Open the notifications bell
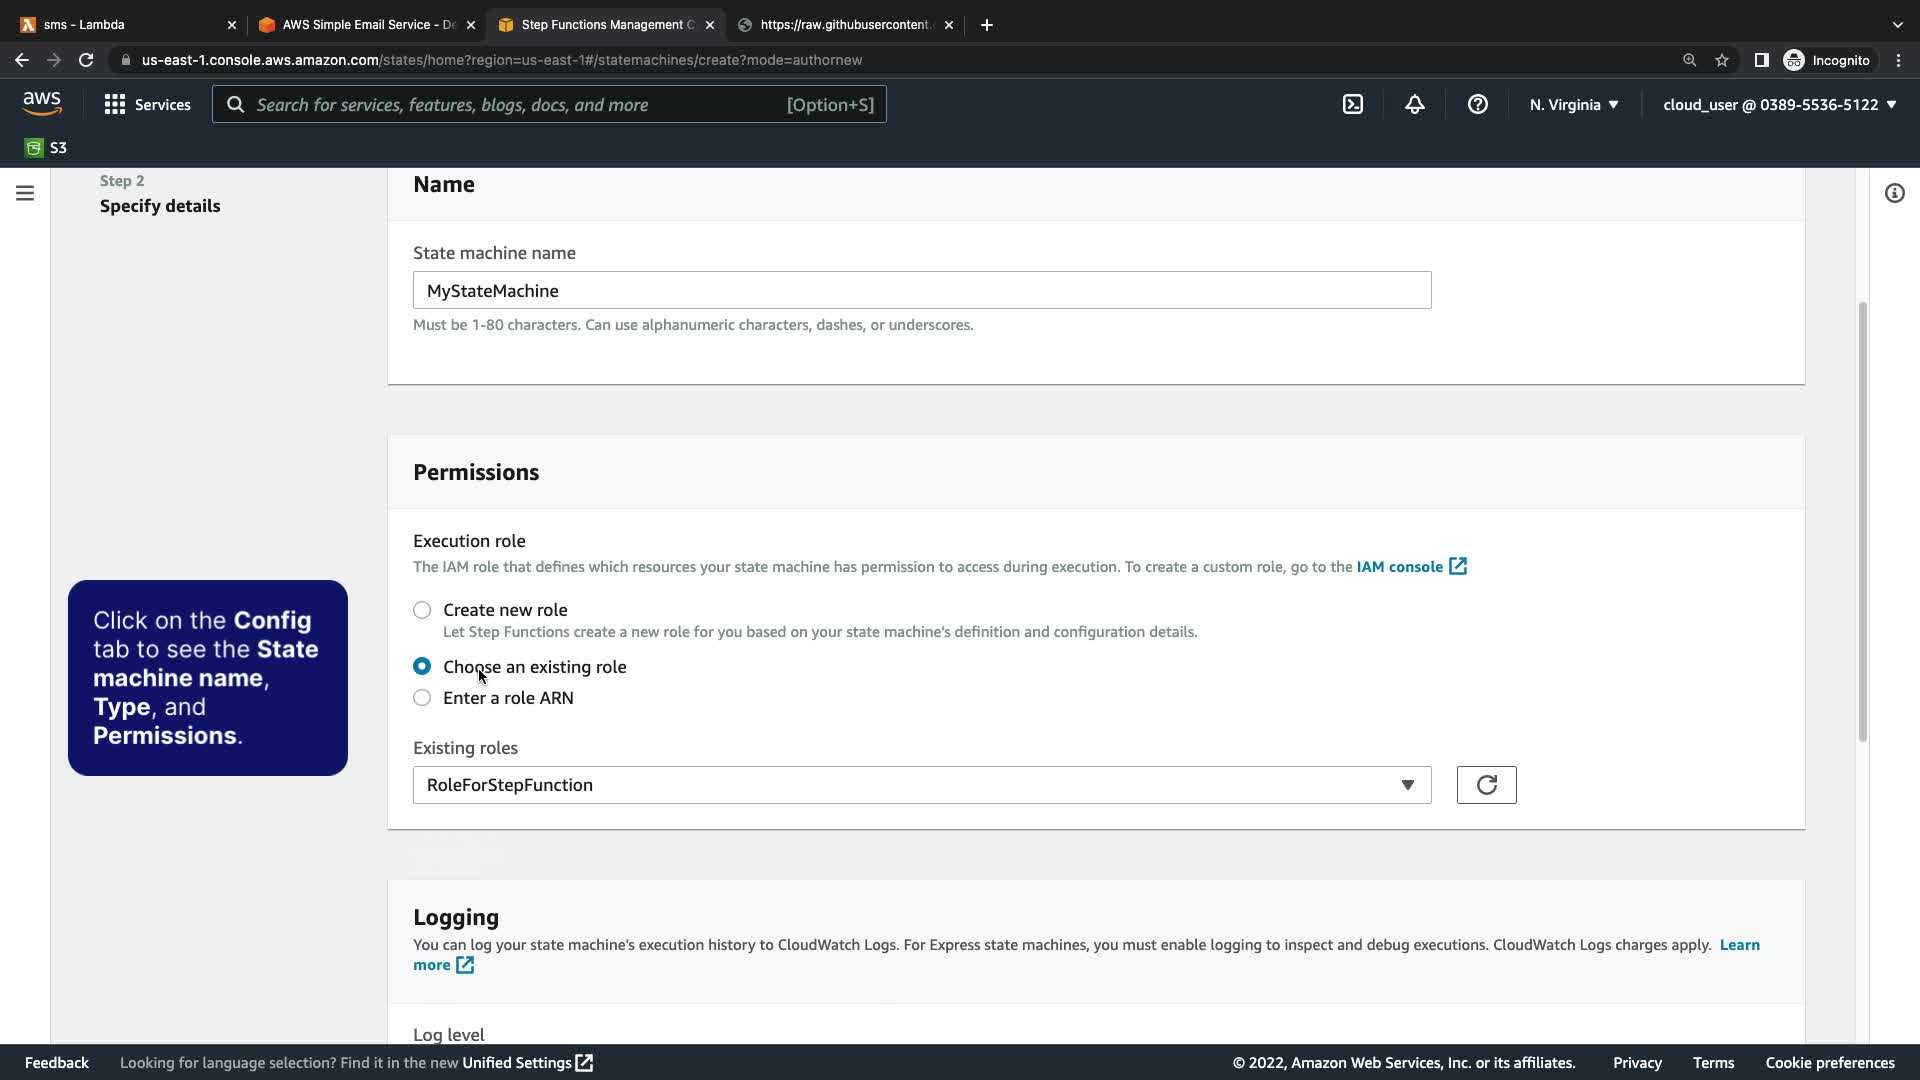The height and width of the screenshot is (1080, 1920). coord(1414,104)
